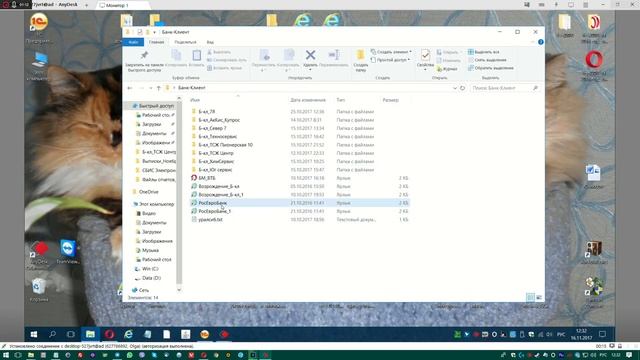640x360 pixels.
Task: Click the Properties (Свойства) checkmark icon
Action: click(425, 55)
